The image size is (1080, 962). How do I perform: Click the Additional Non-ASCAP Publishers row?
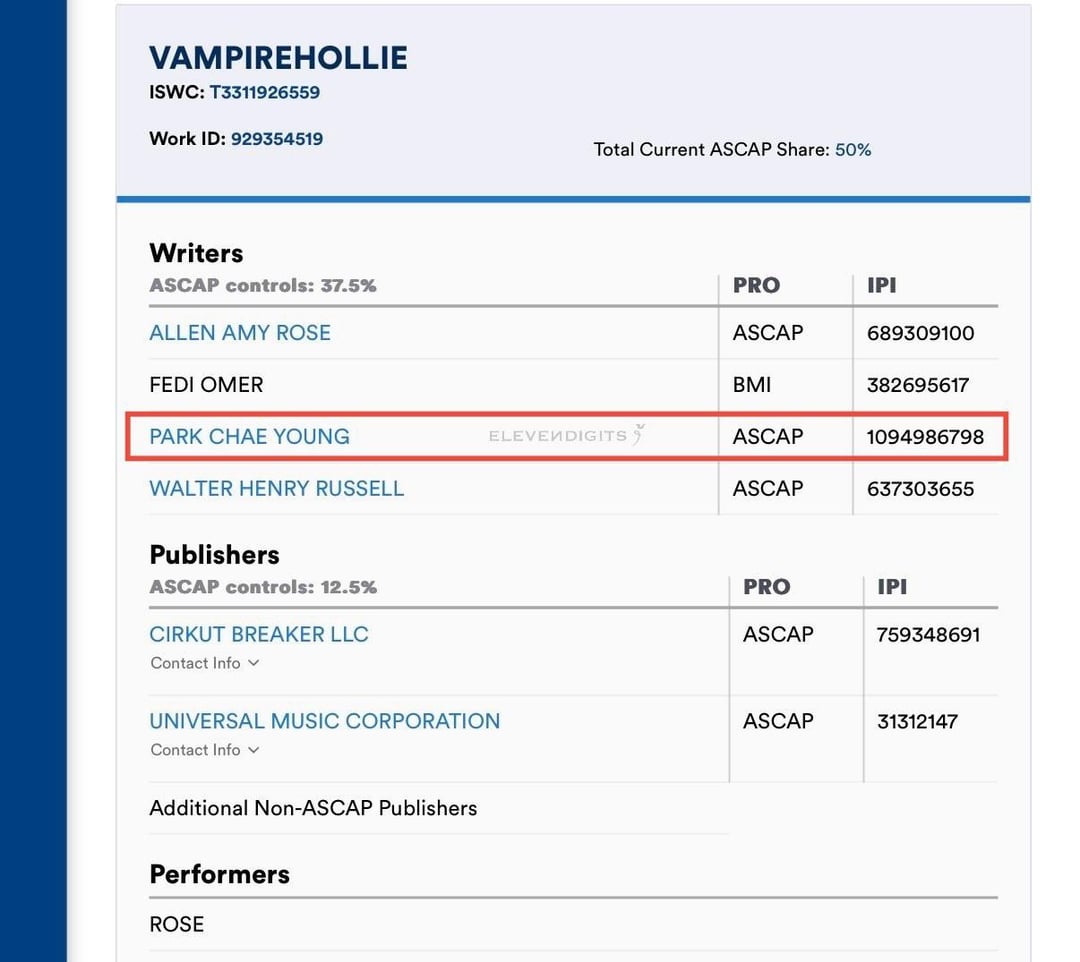(x=438, y=808)
